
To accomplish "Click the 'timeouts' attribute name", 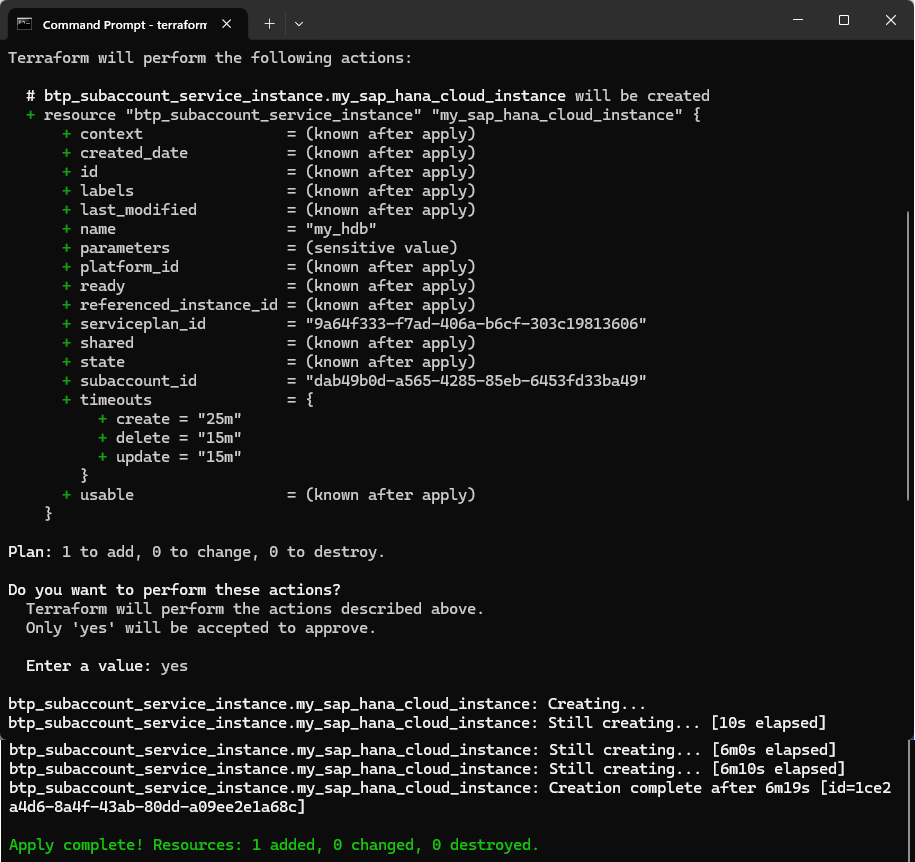I will click(116, 400).
